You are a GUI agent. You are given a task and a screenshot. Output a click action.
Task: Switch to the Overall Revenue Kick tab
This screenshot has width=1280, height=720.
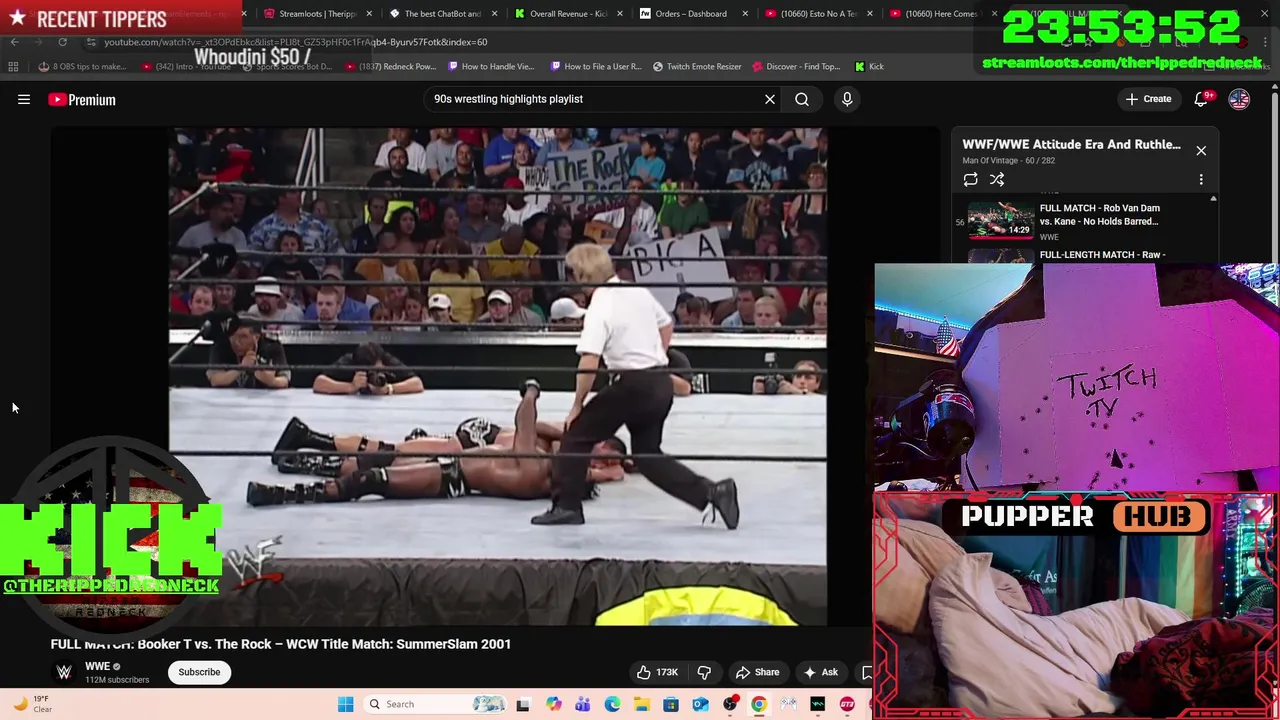point(567,14)
